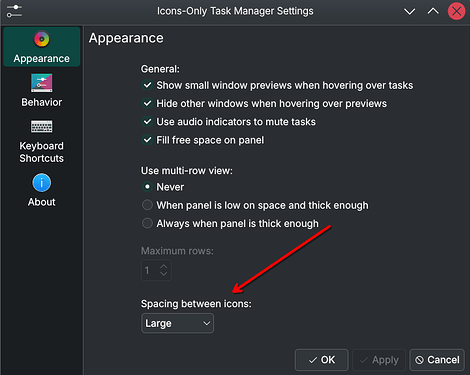Click the downward chevron in title bar
470x375 pixels.
(409, 12)
